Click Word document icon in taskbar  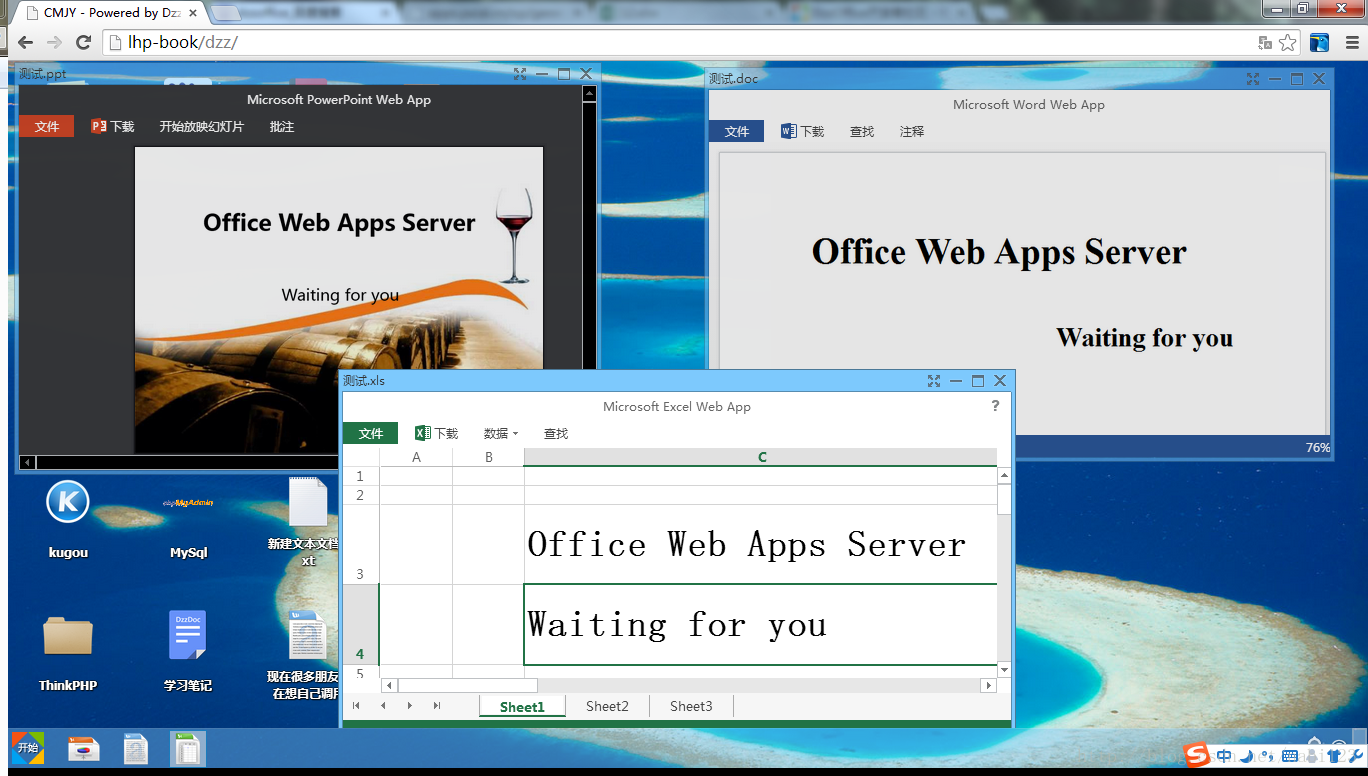tap(135, 749)
